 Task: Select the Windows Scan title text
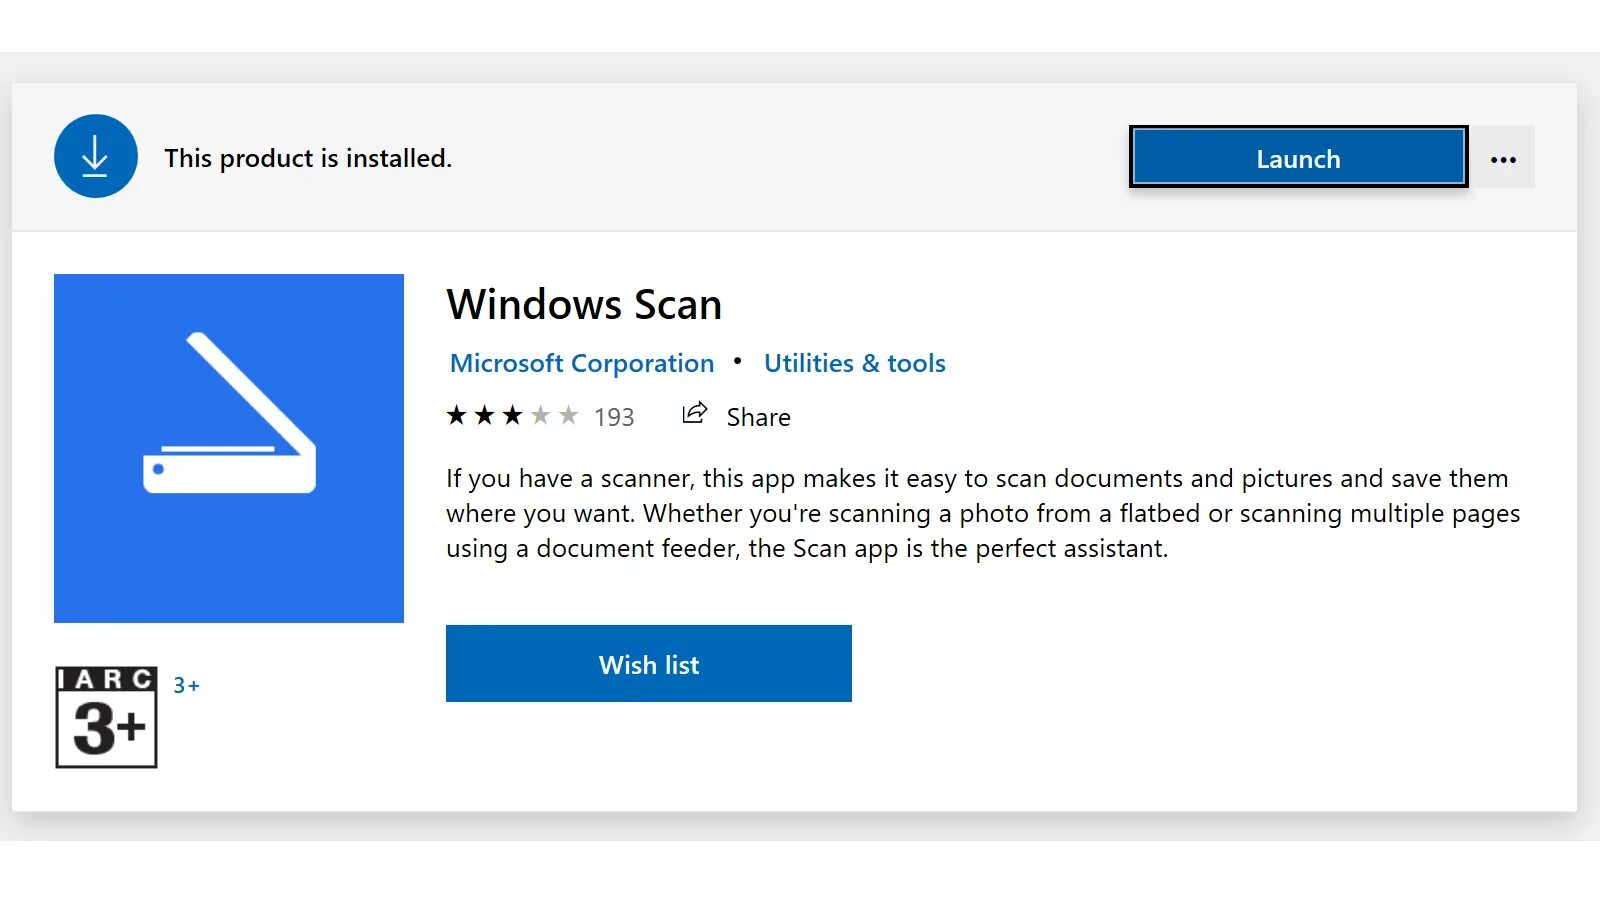[x=584, y=304]
